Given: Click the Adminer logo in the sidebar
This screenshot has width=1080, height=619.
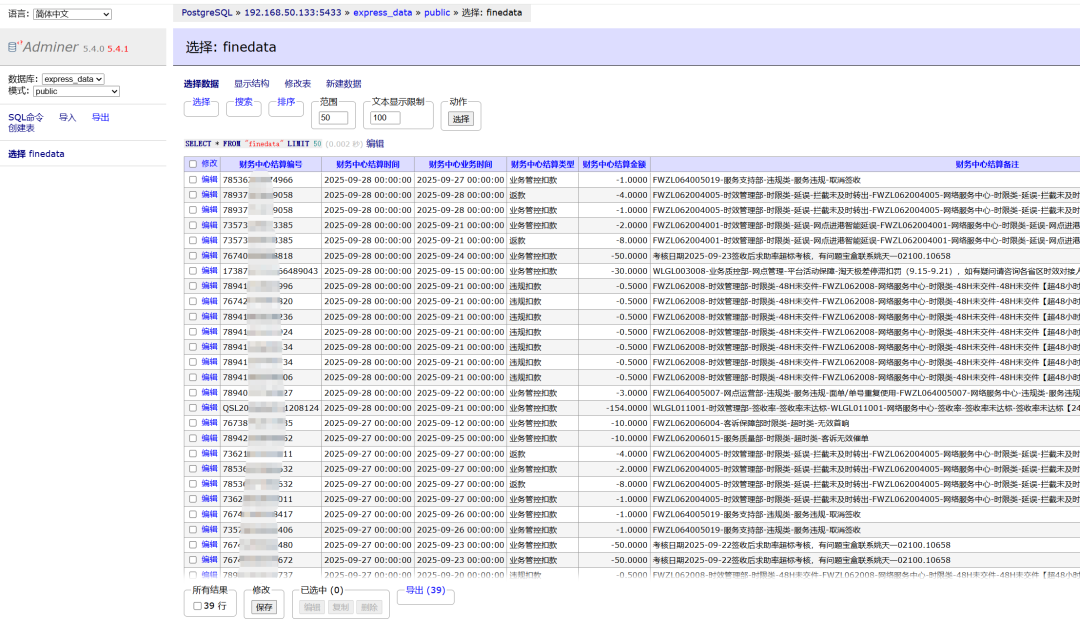Looking at the screenshot, I should (x=43, y=47).
